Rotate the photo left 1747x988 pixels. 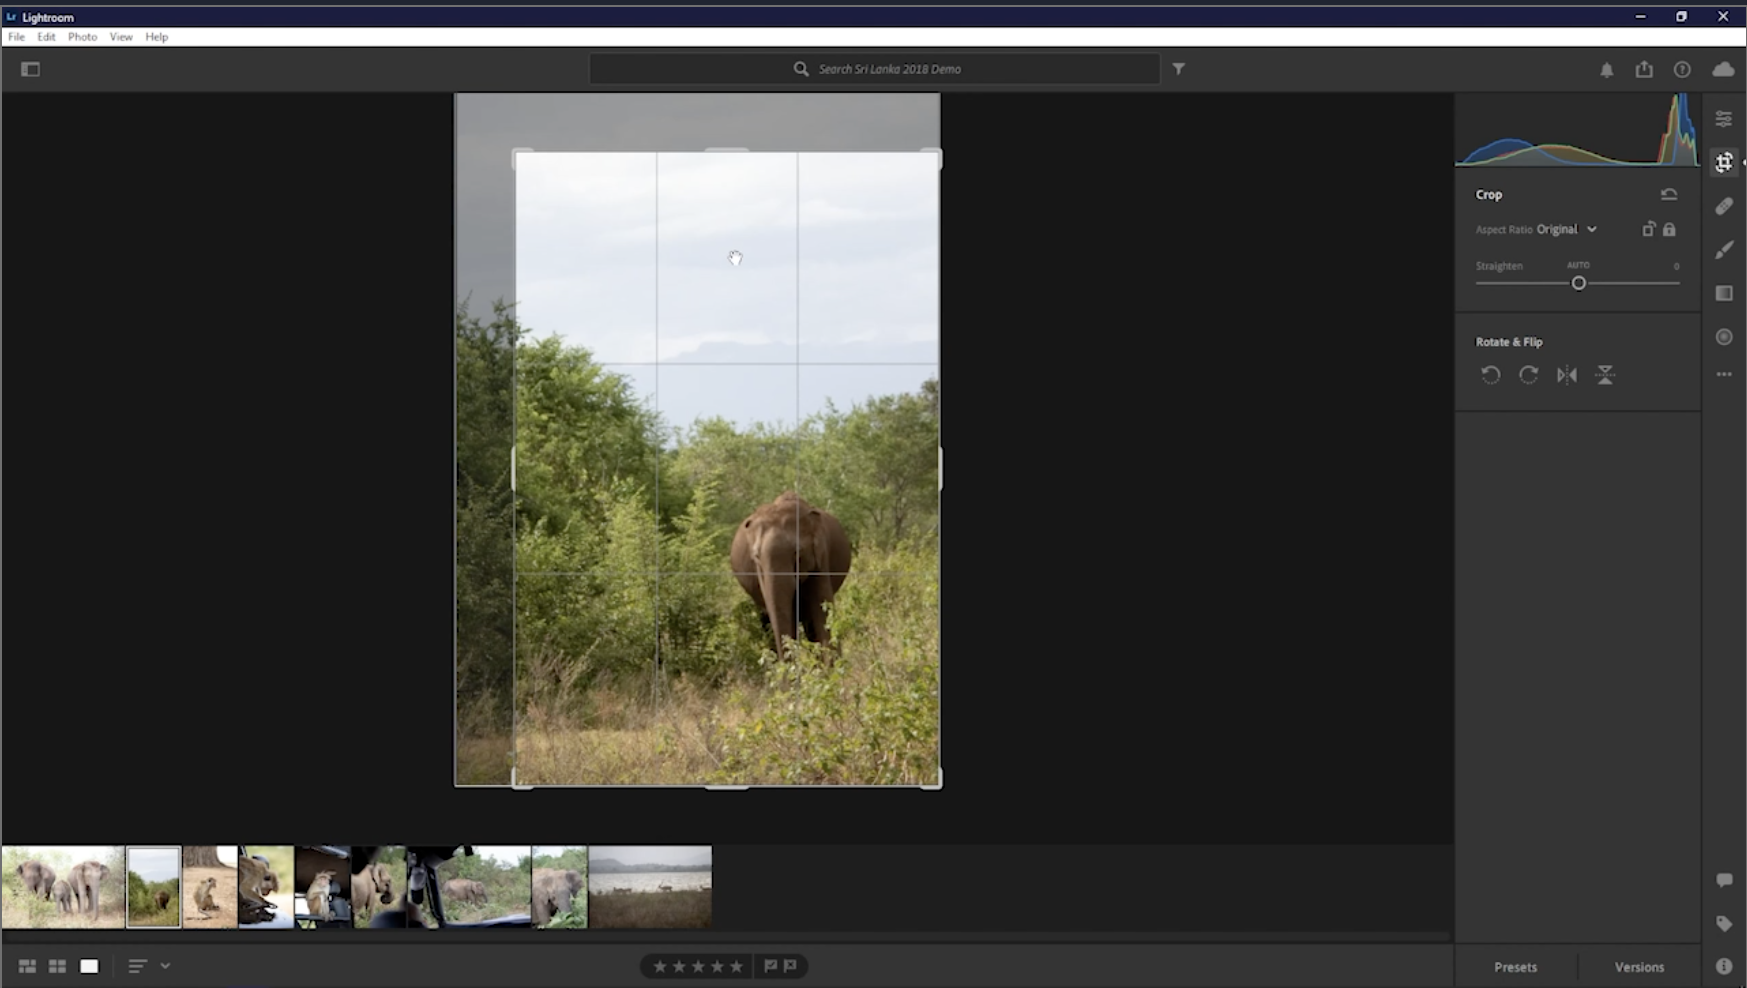click(1491, 375)
